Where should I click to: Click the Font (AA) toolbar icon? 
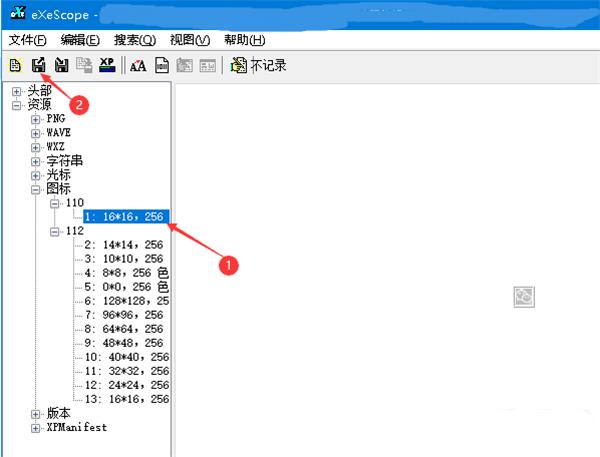point(138,66)
